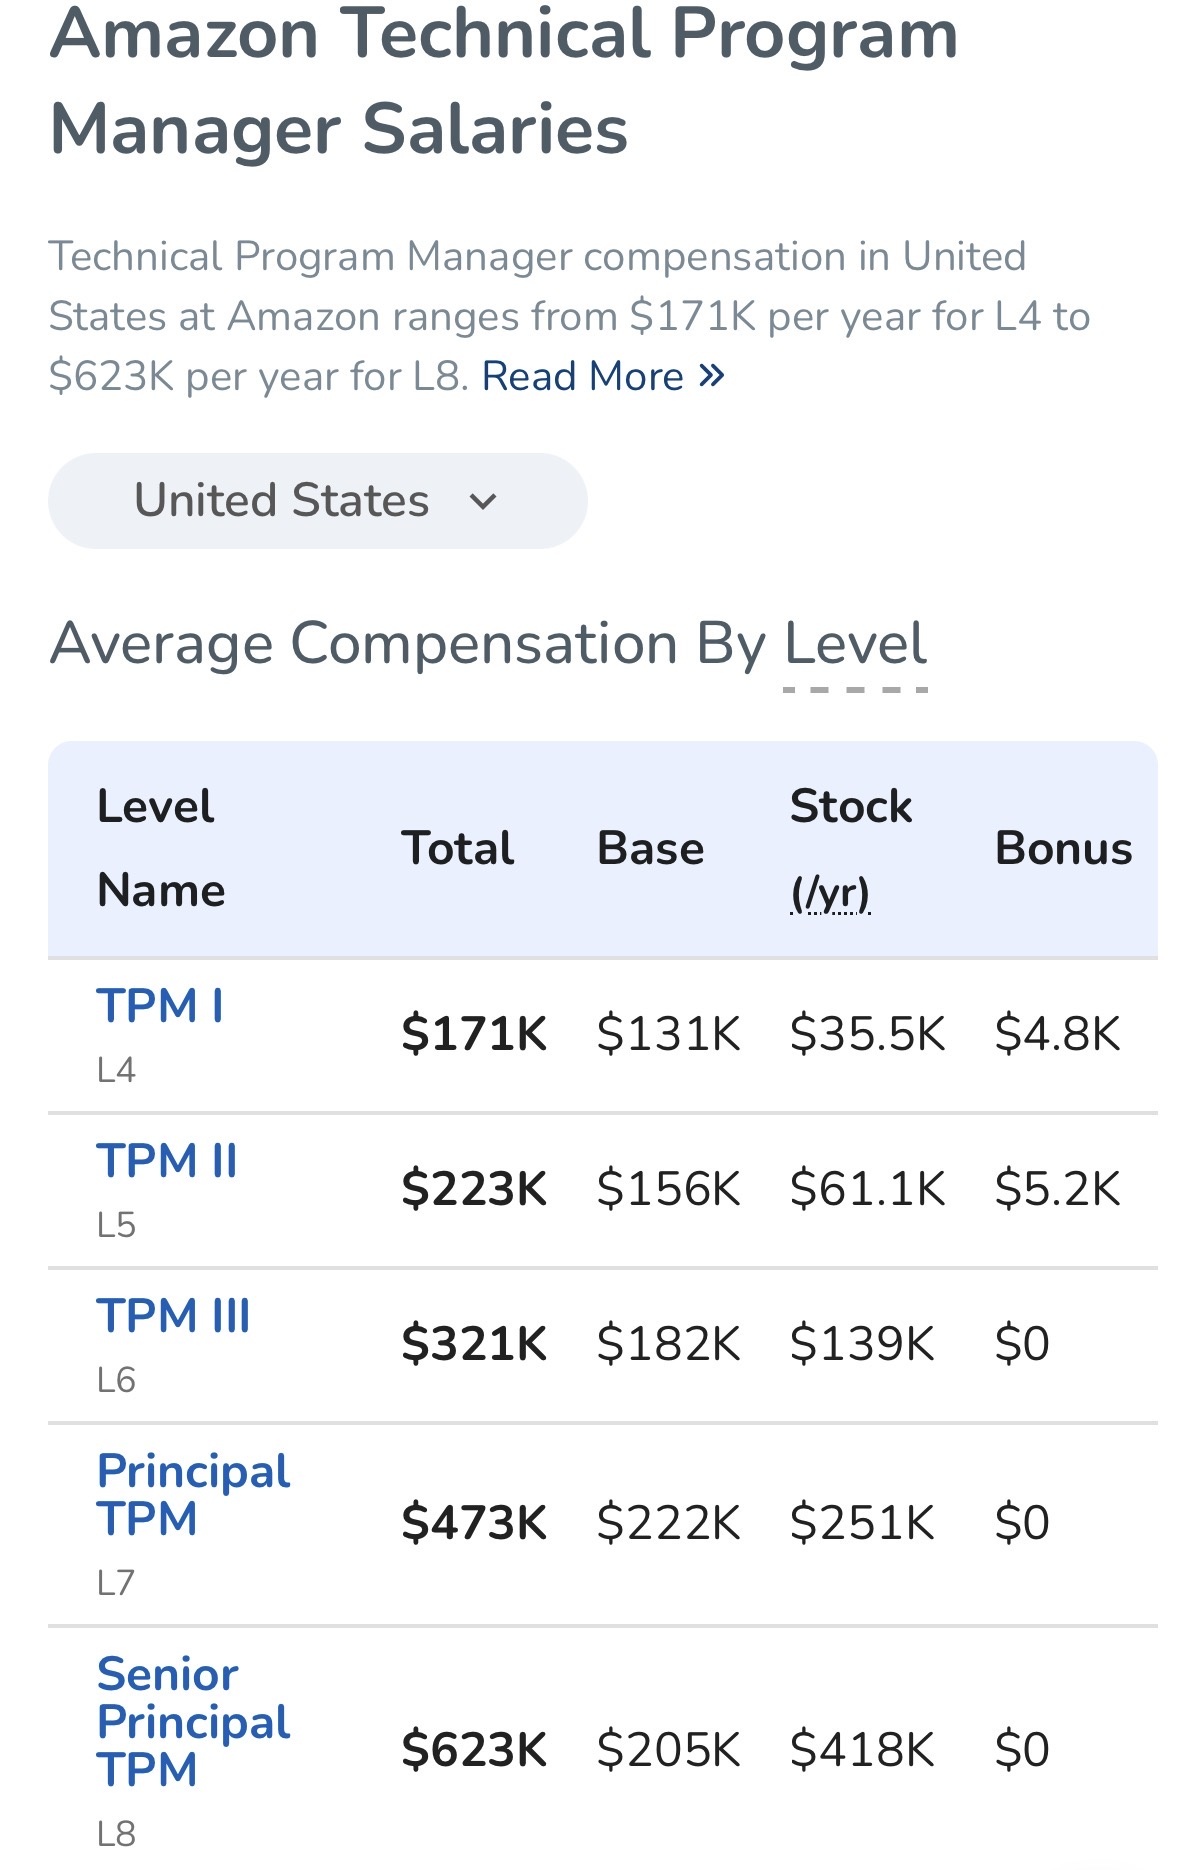Click the dotted-underlined word Level in heading
The width and height of the screenshot is (1177, 1870).
pyautogui.click(x=855, y=644)
